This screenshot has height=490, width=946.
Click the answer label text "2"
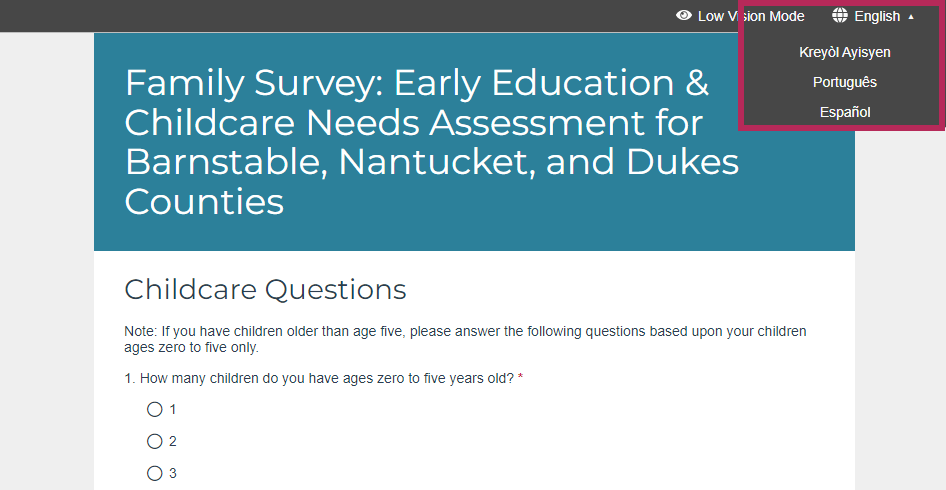coord(173,442)
